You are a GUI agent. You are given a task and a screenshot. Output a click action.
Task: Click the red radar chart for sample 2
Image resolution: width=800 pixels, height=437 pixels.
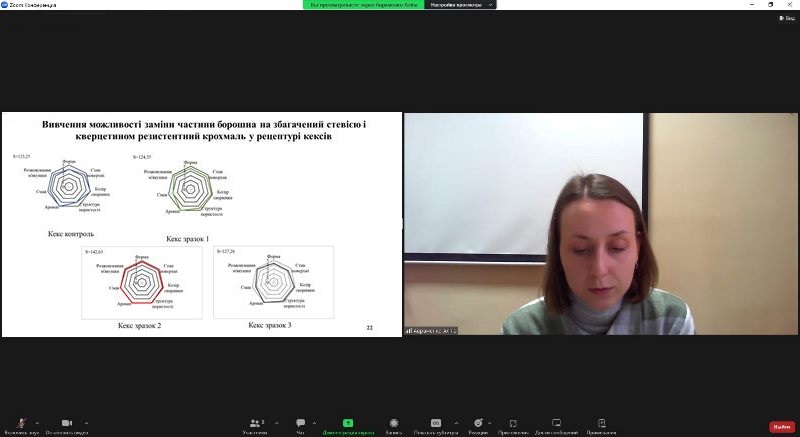(141, 282)
